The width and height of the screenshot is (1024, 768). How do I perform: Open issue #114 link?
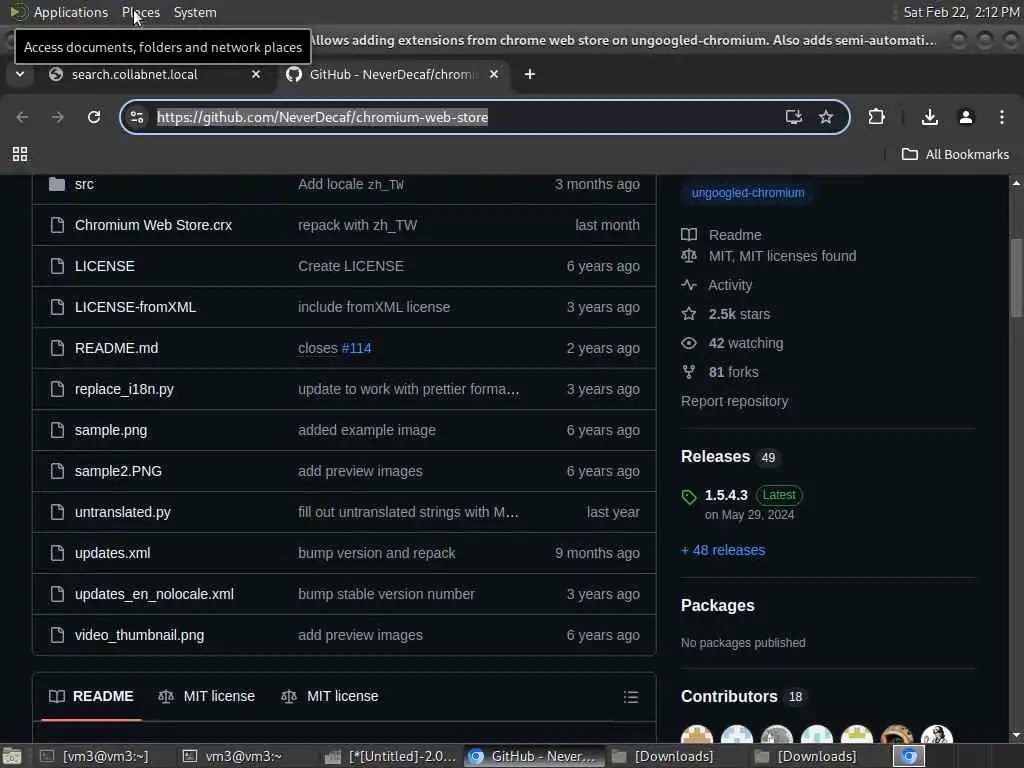(x=357, y=348)
